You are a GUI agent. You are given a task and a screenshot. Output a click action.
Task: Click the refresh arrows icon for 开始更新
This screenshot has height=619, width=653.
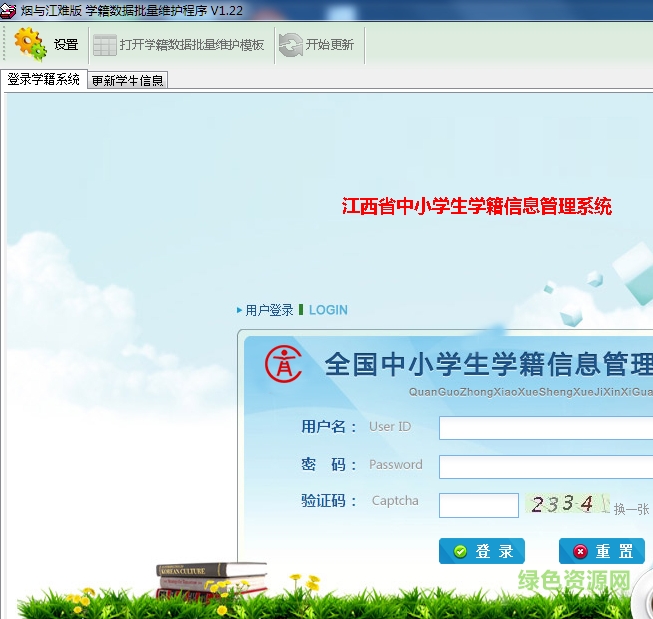290,45
